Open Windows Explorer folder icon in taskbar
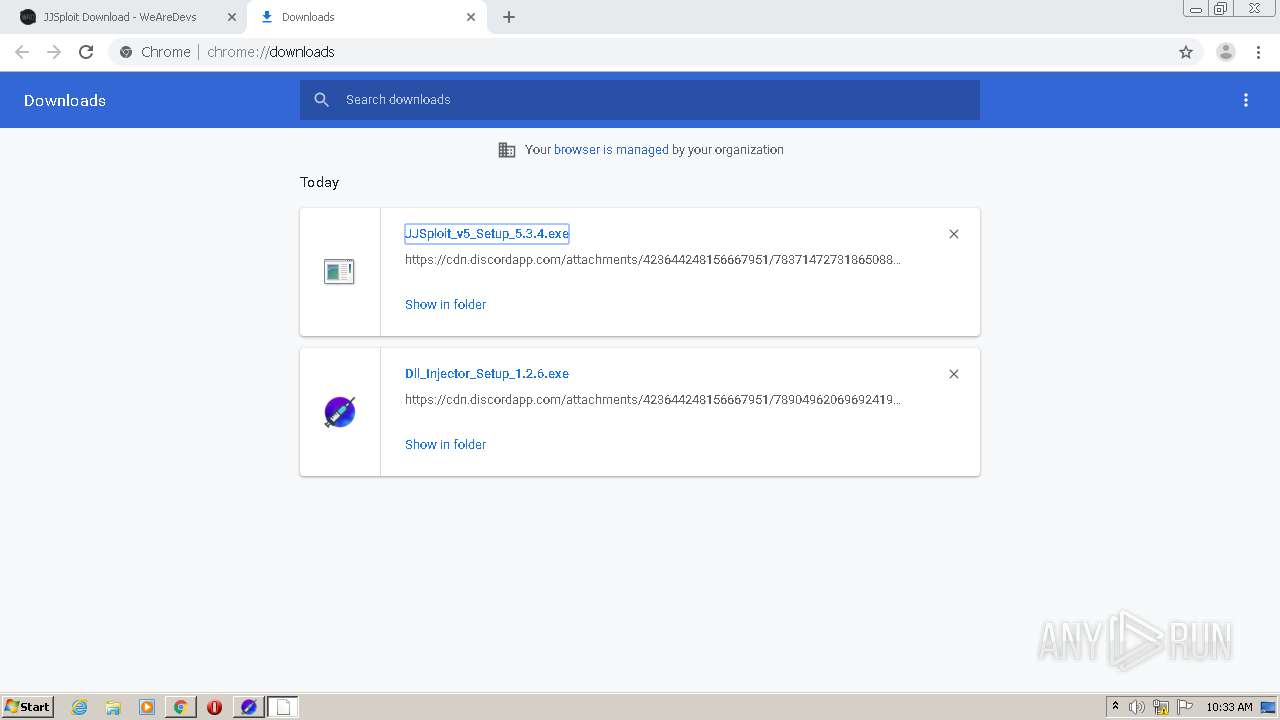The height and width of the screenshot is (720, 1280). 113,707
